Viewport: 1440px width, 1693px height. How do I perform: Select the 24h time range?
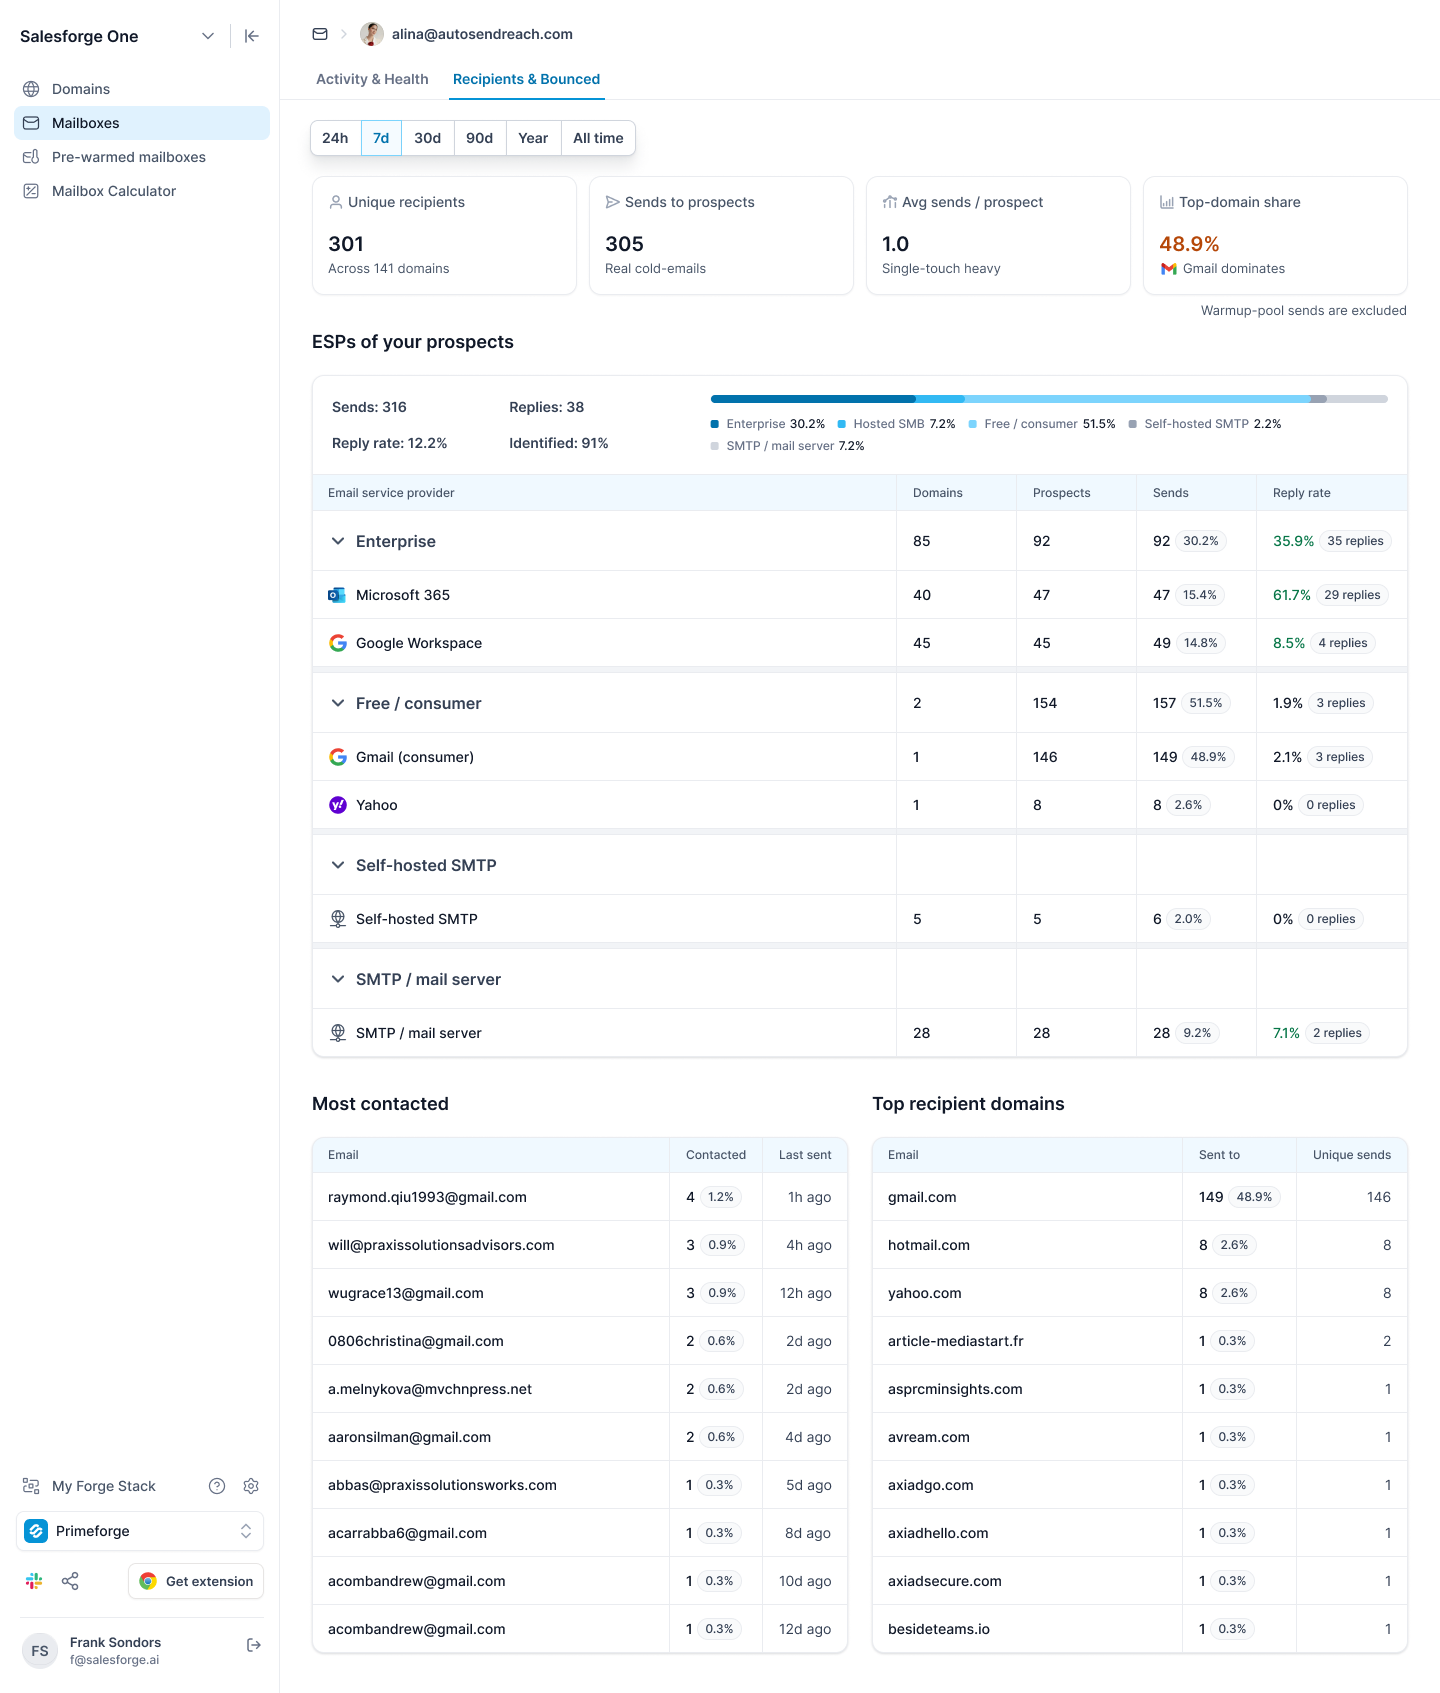point(335,138)
